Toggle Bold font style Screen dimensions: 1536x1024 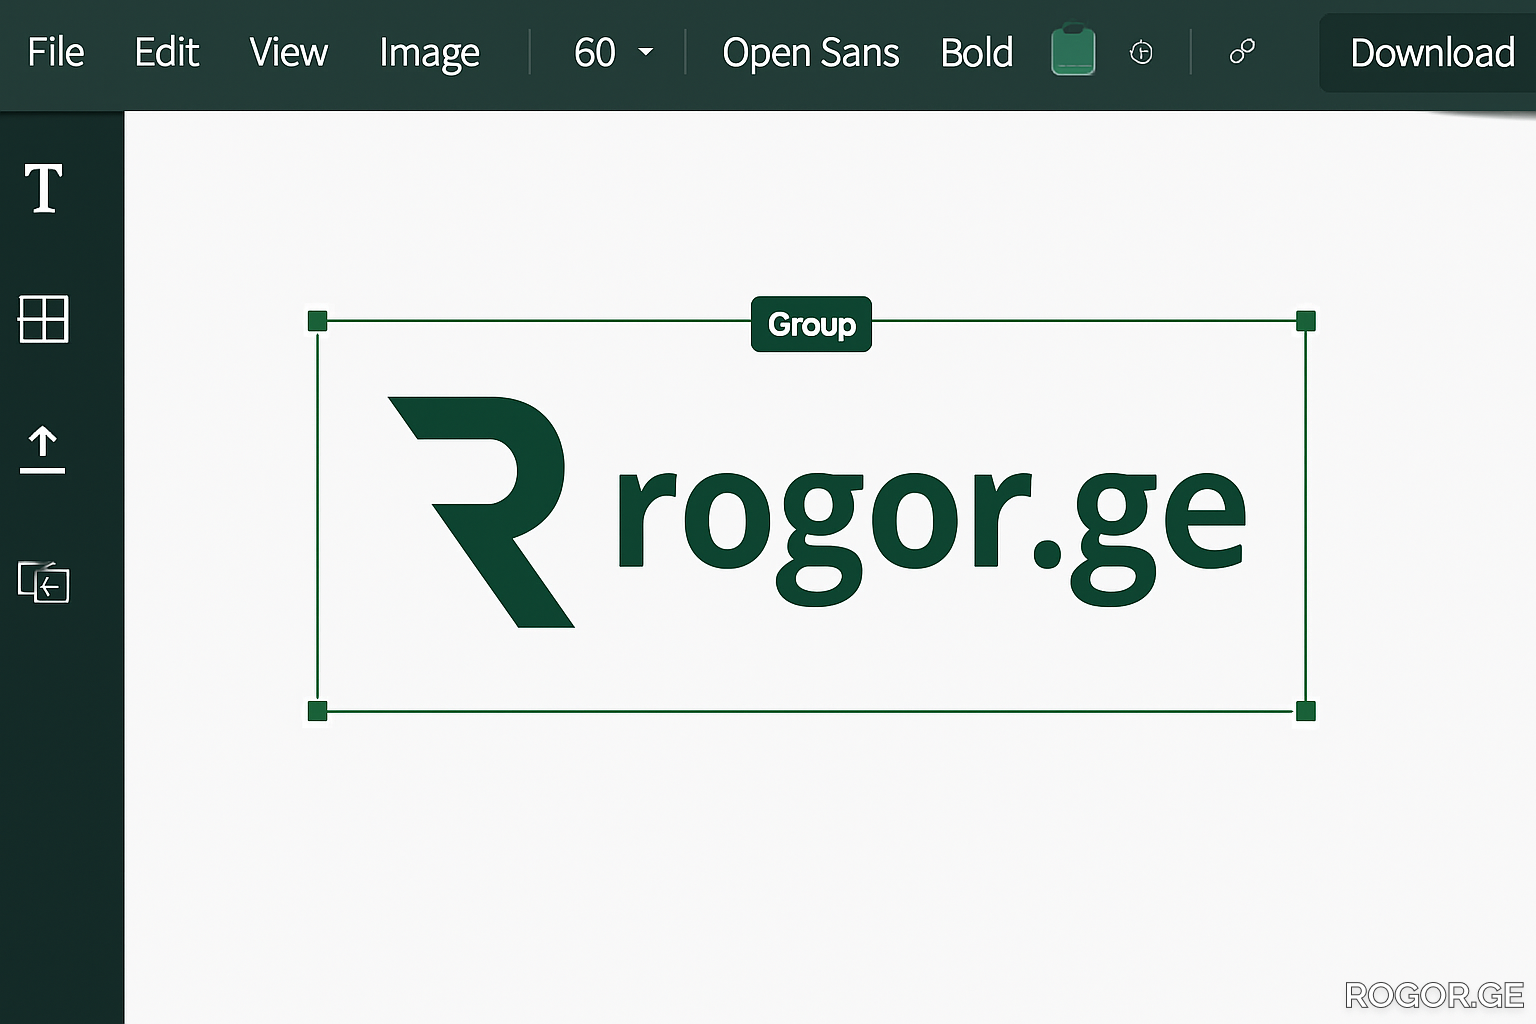pyautogui.click(x=976, y=52)
